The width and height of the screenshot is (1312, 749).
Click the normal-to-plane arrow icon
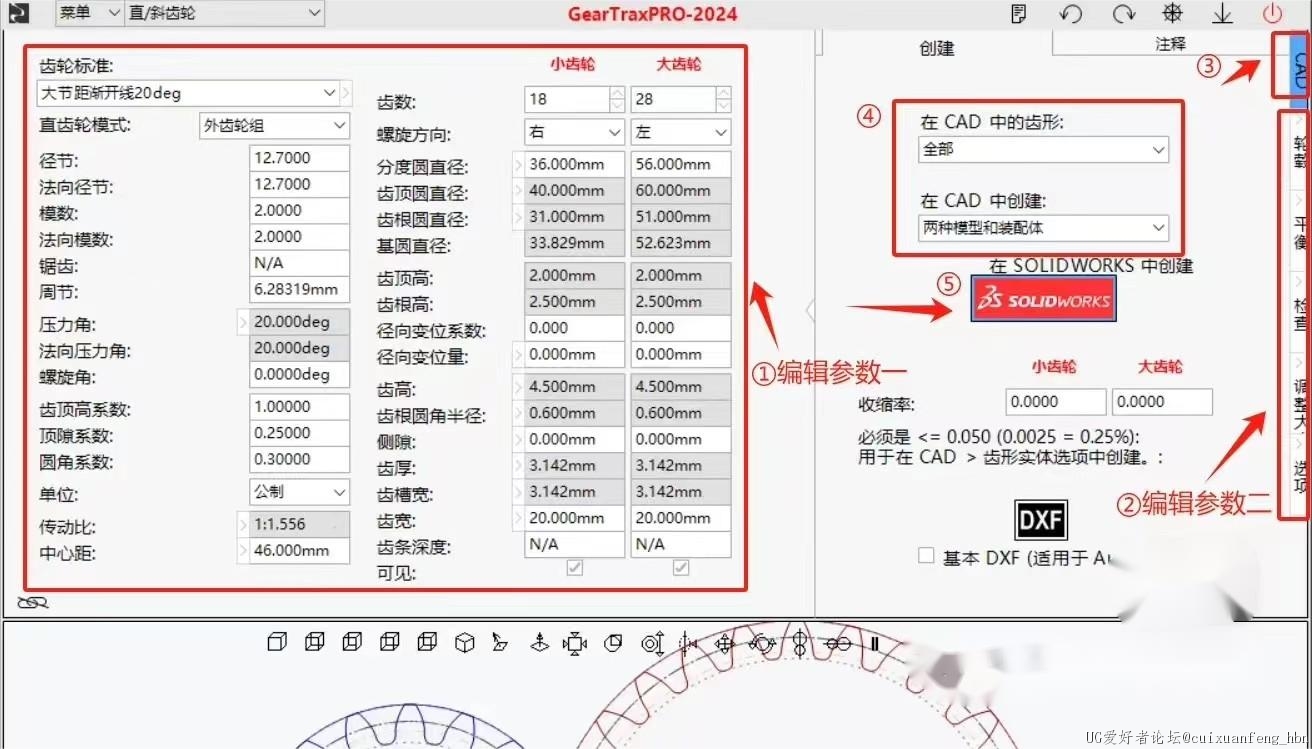click(x=539, y=643)
